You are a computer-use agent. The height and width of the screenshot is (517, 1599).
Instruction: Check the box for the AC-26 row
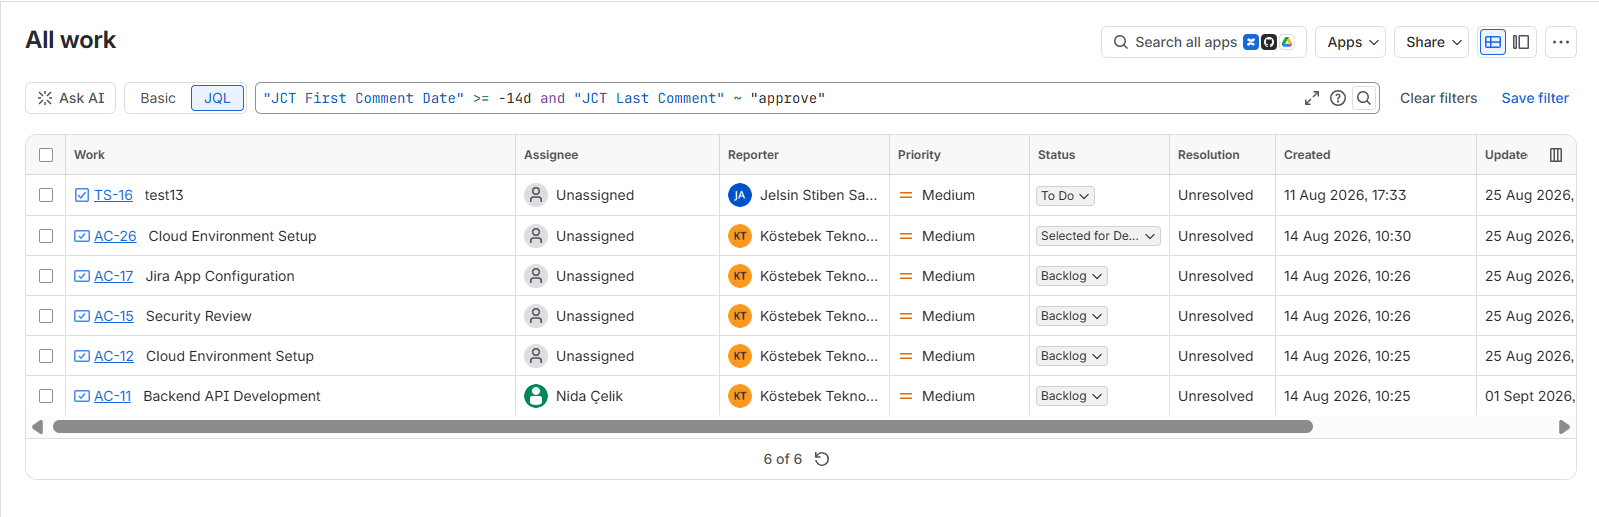pos(46,236)
